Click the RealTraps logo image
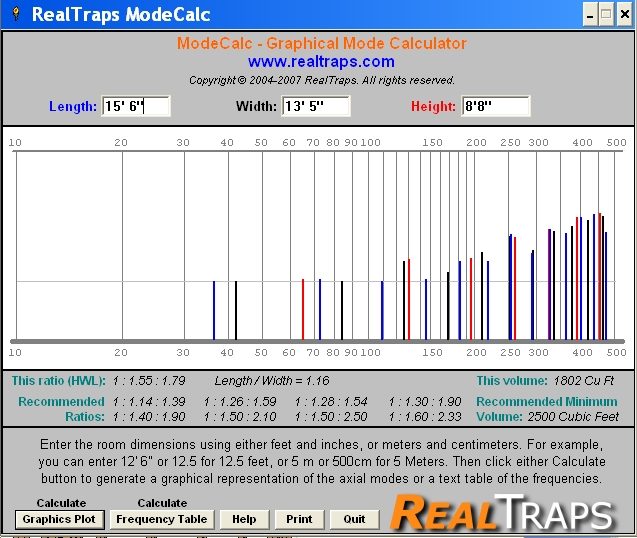 [x=502, y=512]
